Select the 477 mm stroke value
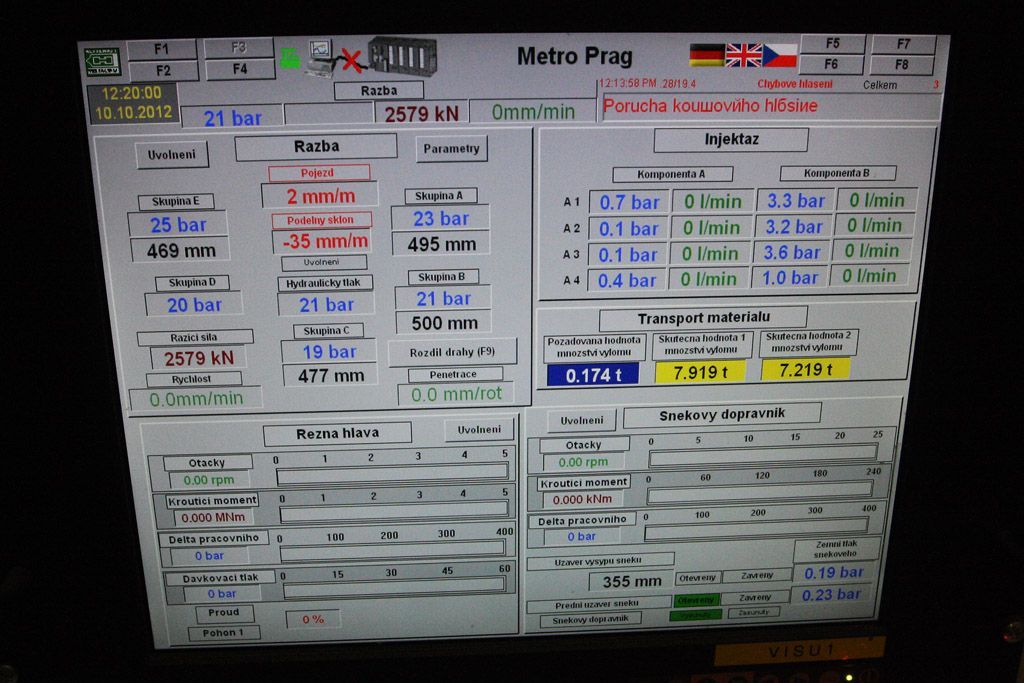This screenshot has height=683, width=1024. click(330, 376)
